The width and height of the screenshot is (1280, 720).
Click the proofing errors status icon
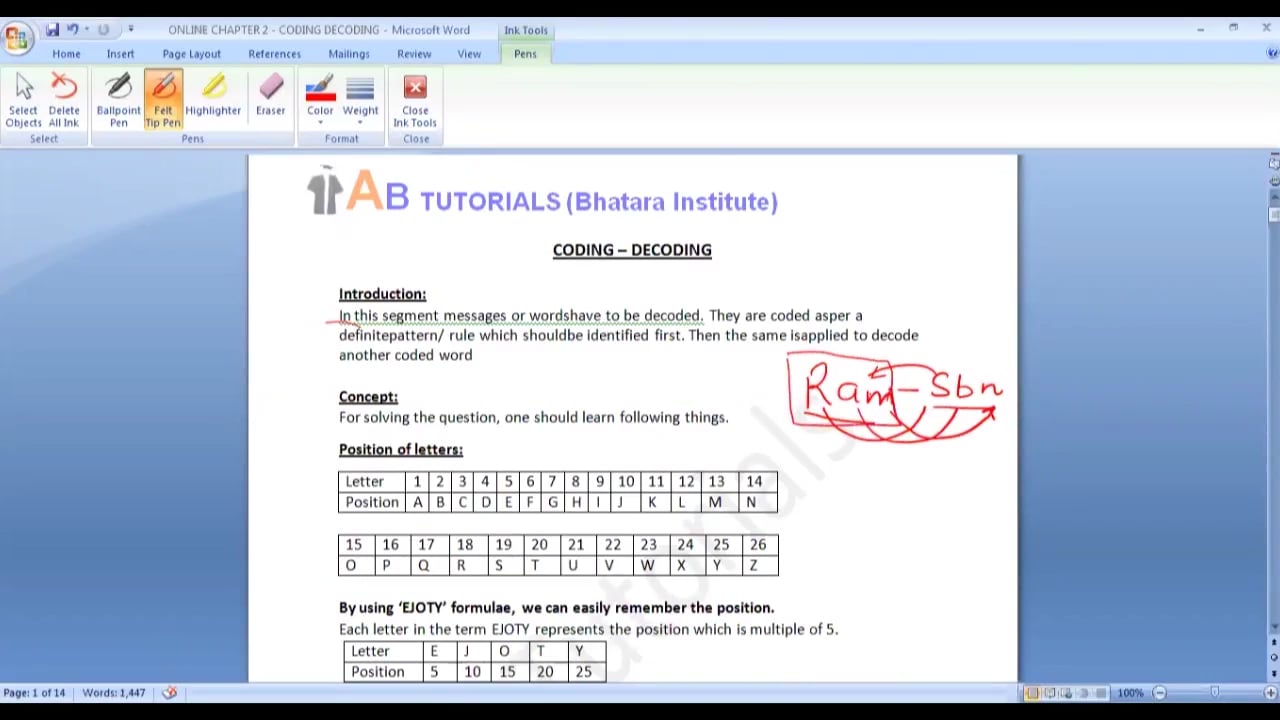169,693
